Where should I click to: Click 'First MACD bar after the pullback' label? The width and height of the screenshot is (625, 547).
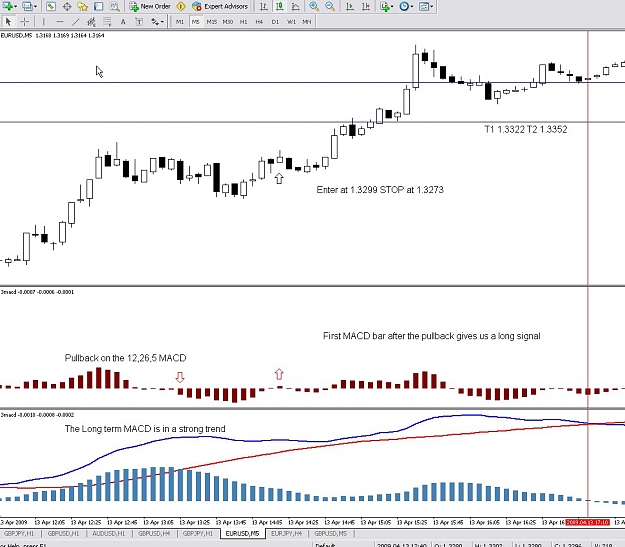(x=432, y=336)
